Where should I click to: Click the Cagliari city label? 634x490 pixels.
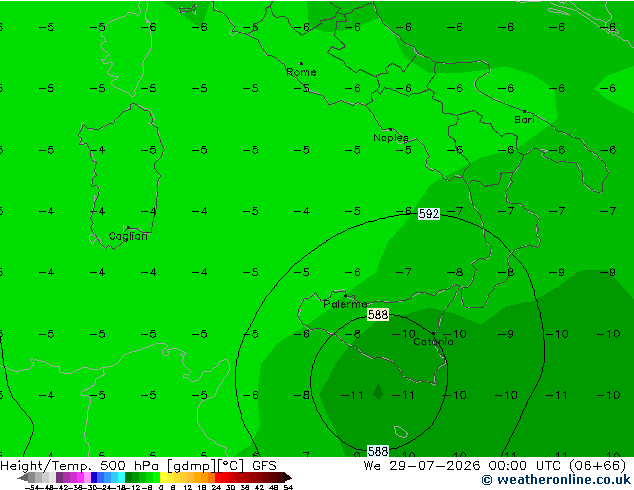pos(128,236)
